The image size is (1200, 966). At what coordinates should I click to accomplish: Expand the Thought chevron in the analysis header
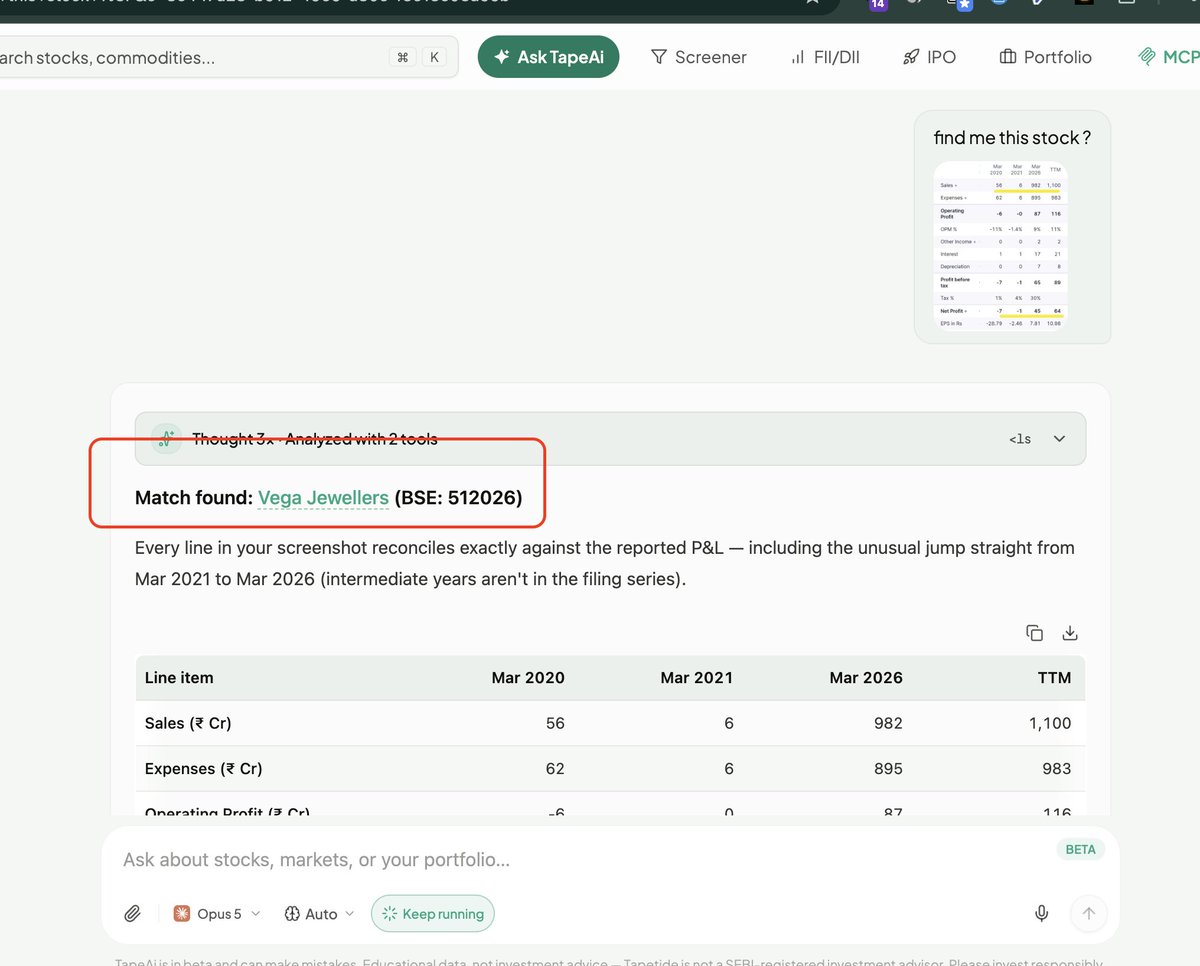[1060, 439]
